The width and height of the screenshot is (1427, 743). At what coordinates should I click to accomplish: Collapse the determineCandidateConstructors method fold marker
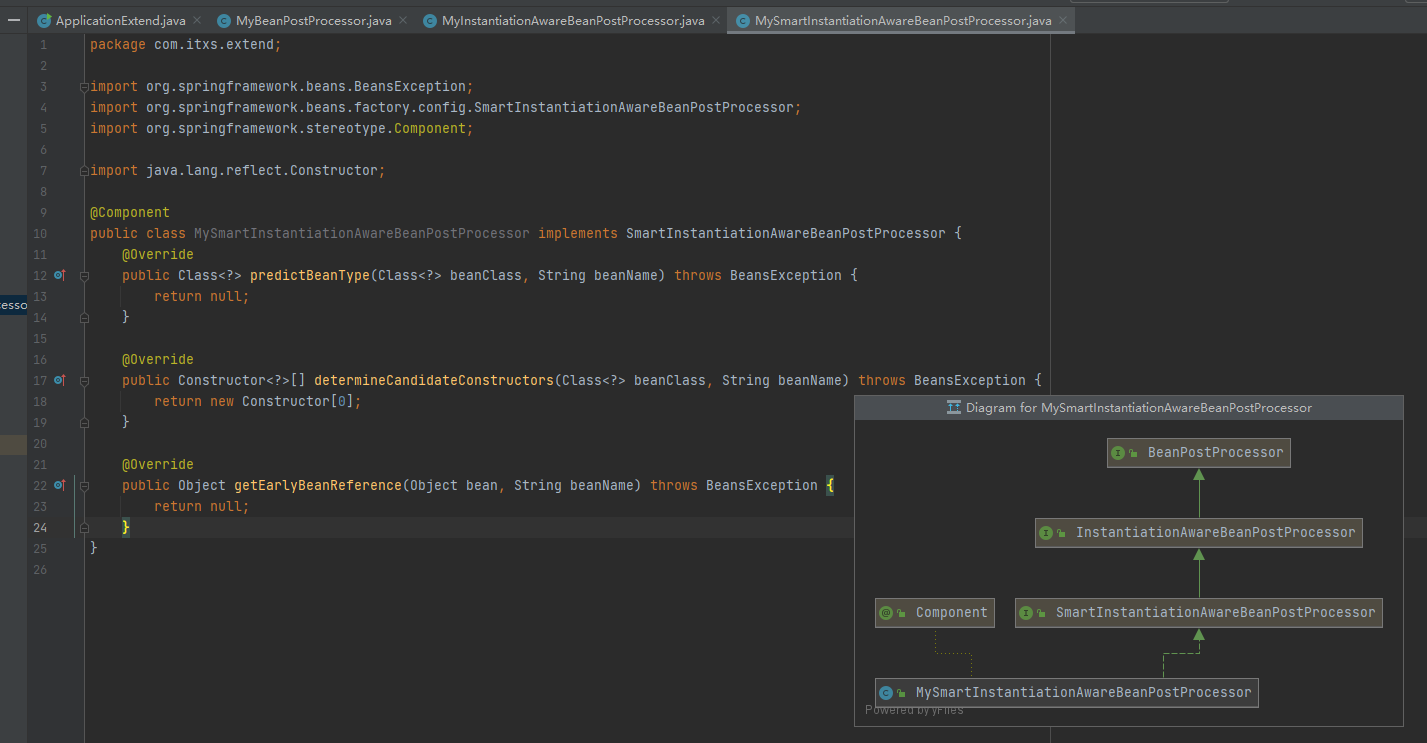[84, 380]
